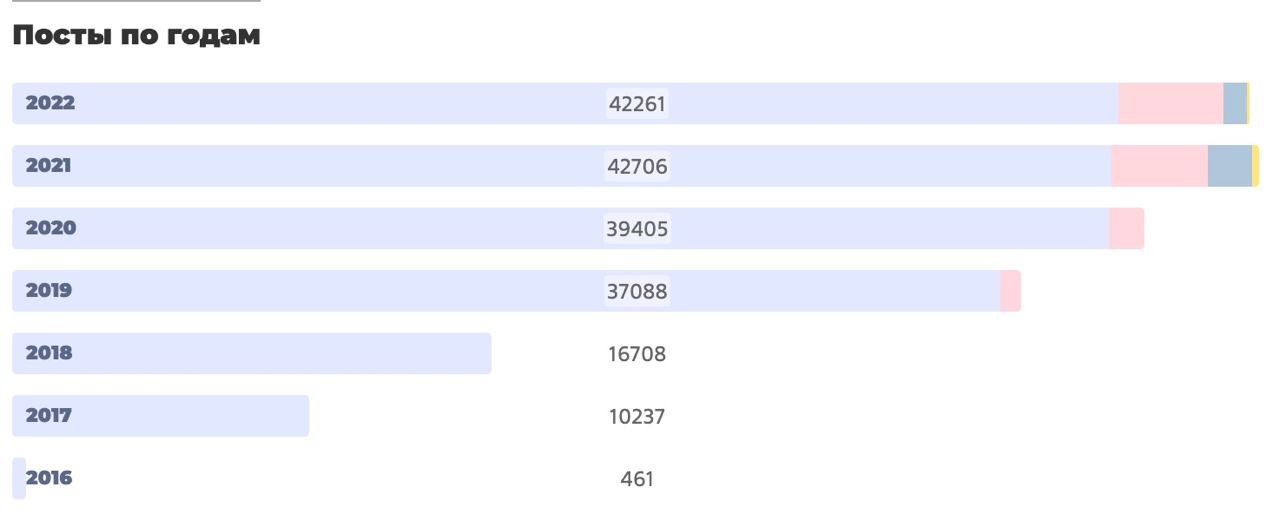Select the blue-gray segment of the 2022 bar
The width and height of the screenshot is (1280, 521).
point(1235,104)
